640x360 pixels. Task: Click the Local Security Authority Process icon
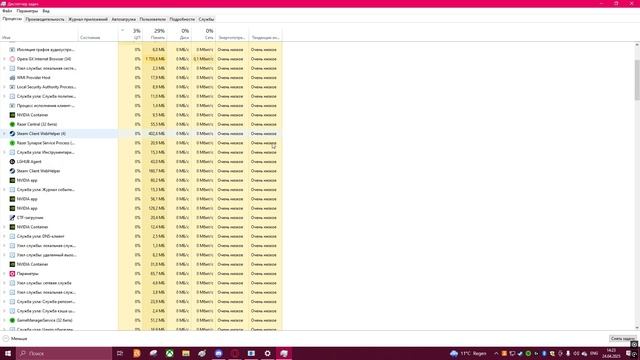pyautogui.click(x=12, y=87)
